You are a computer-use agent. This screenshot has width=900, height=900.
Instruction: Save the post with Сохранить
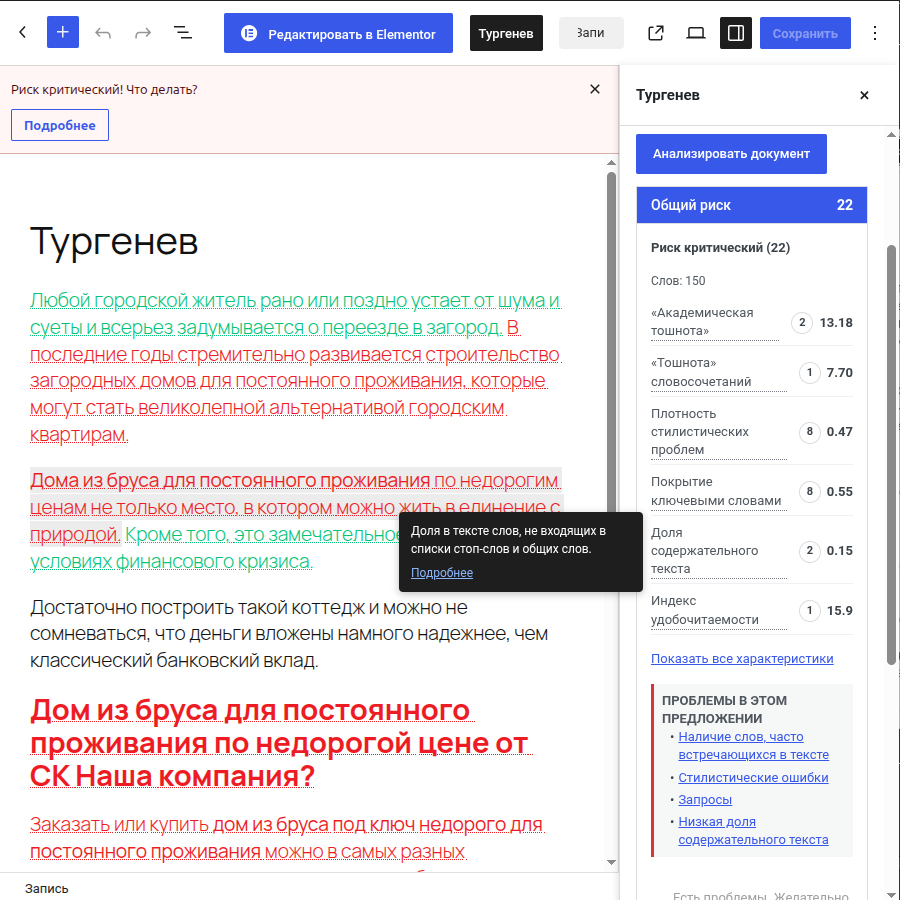(805, 33)
